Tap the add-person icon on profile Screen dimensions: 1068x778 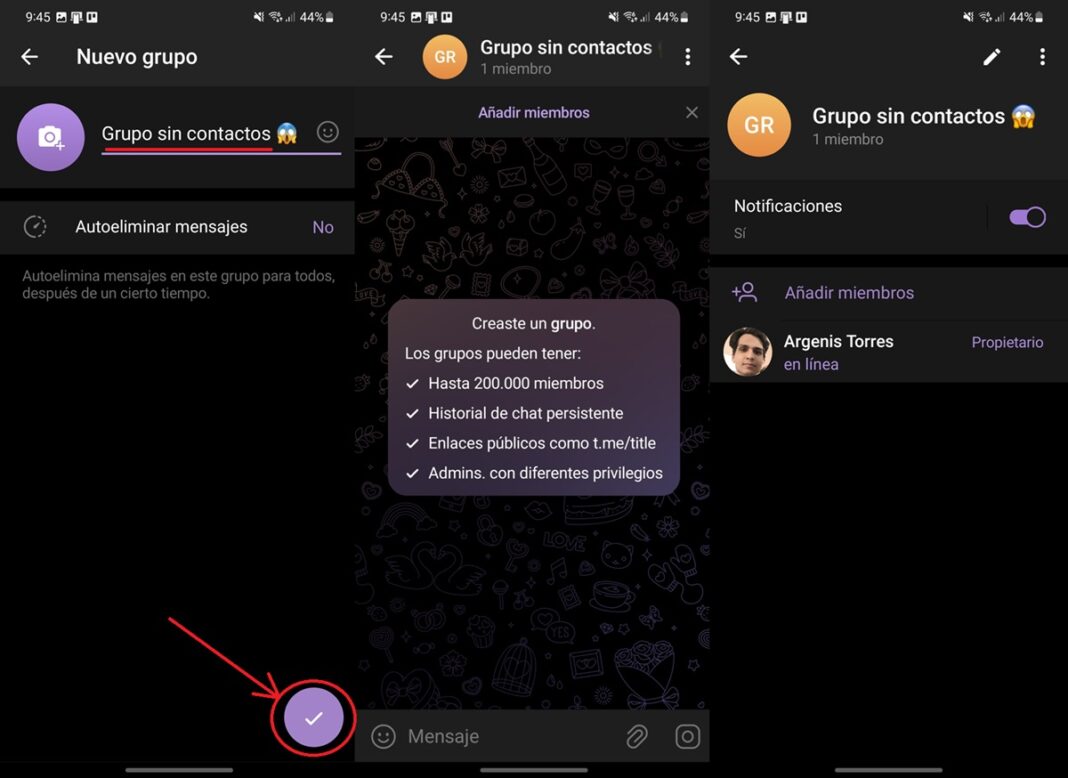click(x=744, y=293)
